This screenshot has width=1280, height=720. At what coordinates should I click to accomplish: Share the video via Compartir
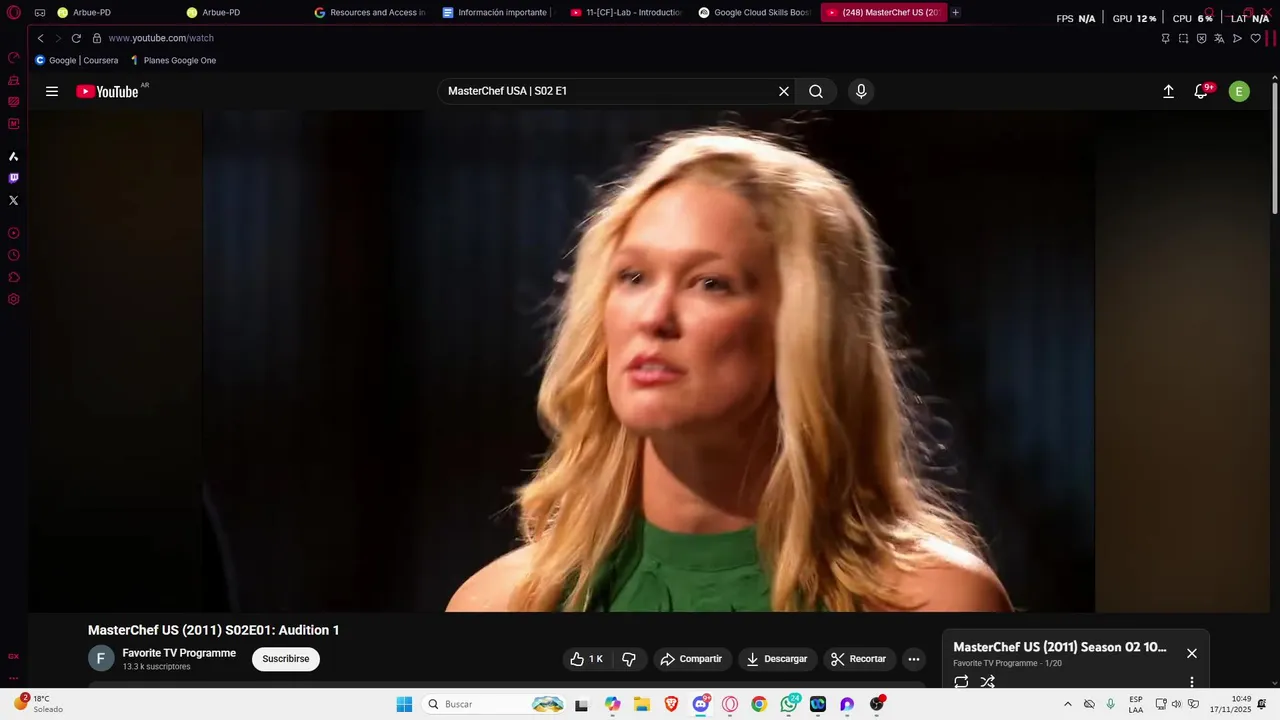click(692, 659)
